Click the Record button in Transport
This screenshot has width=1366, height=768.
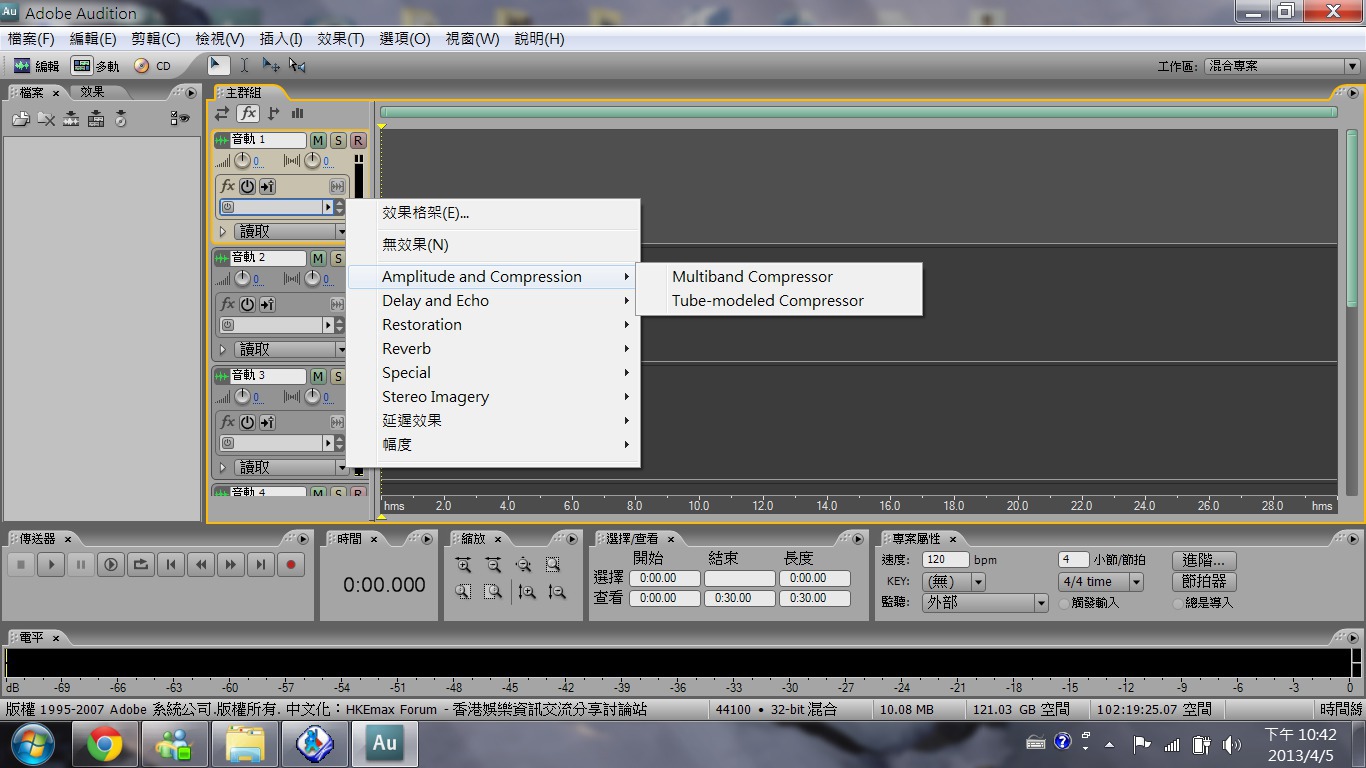(x=291, y=565)
